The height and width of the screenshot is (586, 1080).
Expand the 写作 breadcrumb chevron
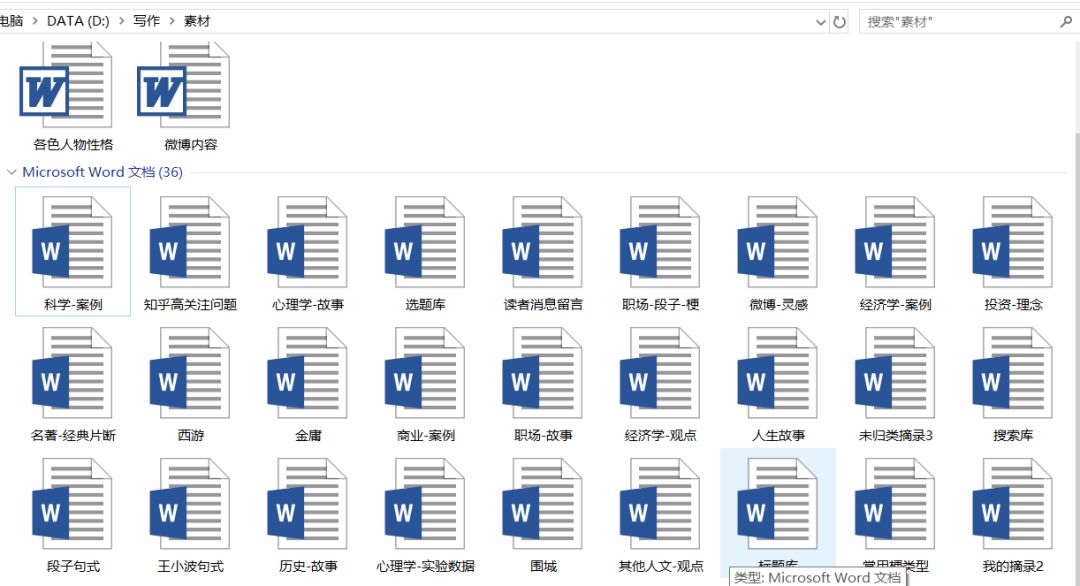coord(172,20)
